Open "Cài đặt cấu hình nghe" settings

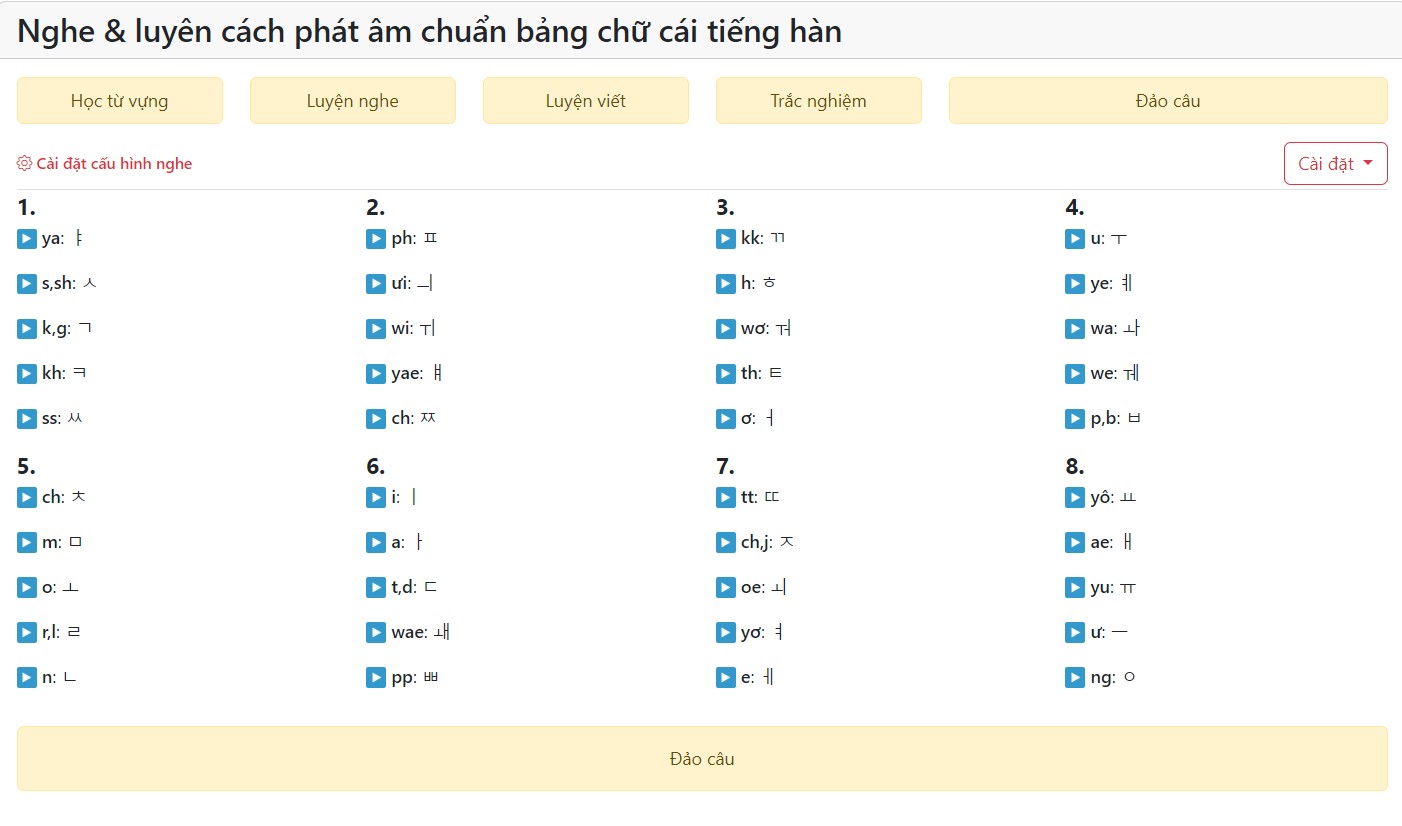point(105,163)
